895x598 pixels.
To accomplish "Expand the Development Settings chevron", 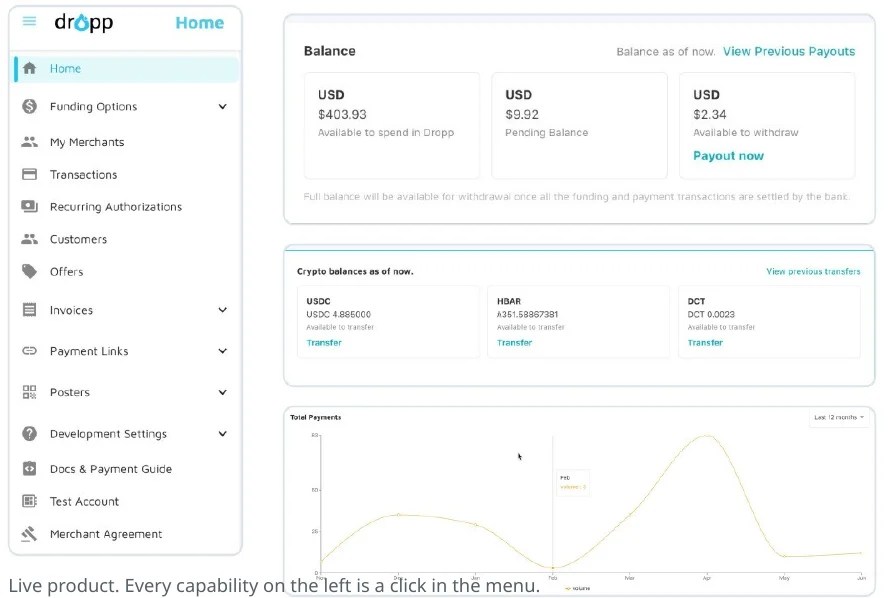I will (223, 434).
